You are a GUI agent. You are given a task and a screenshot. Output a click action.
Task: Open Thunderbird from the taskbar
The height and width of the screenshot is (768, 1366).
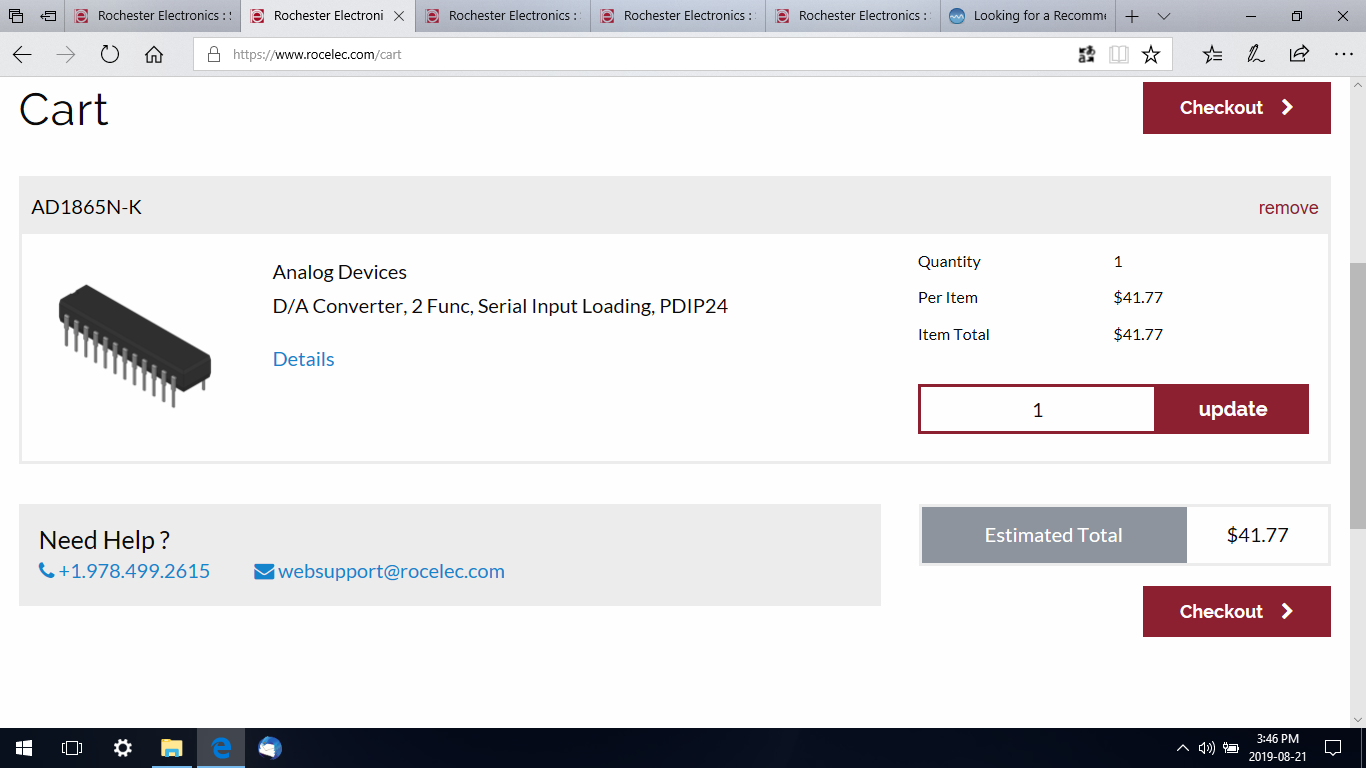click(270, 748)
